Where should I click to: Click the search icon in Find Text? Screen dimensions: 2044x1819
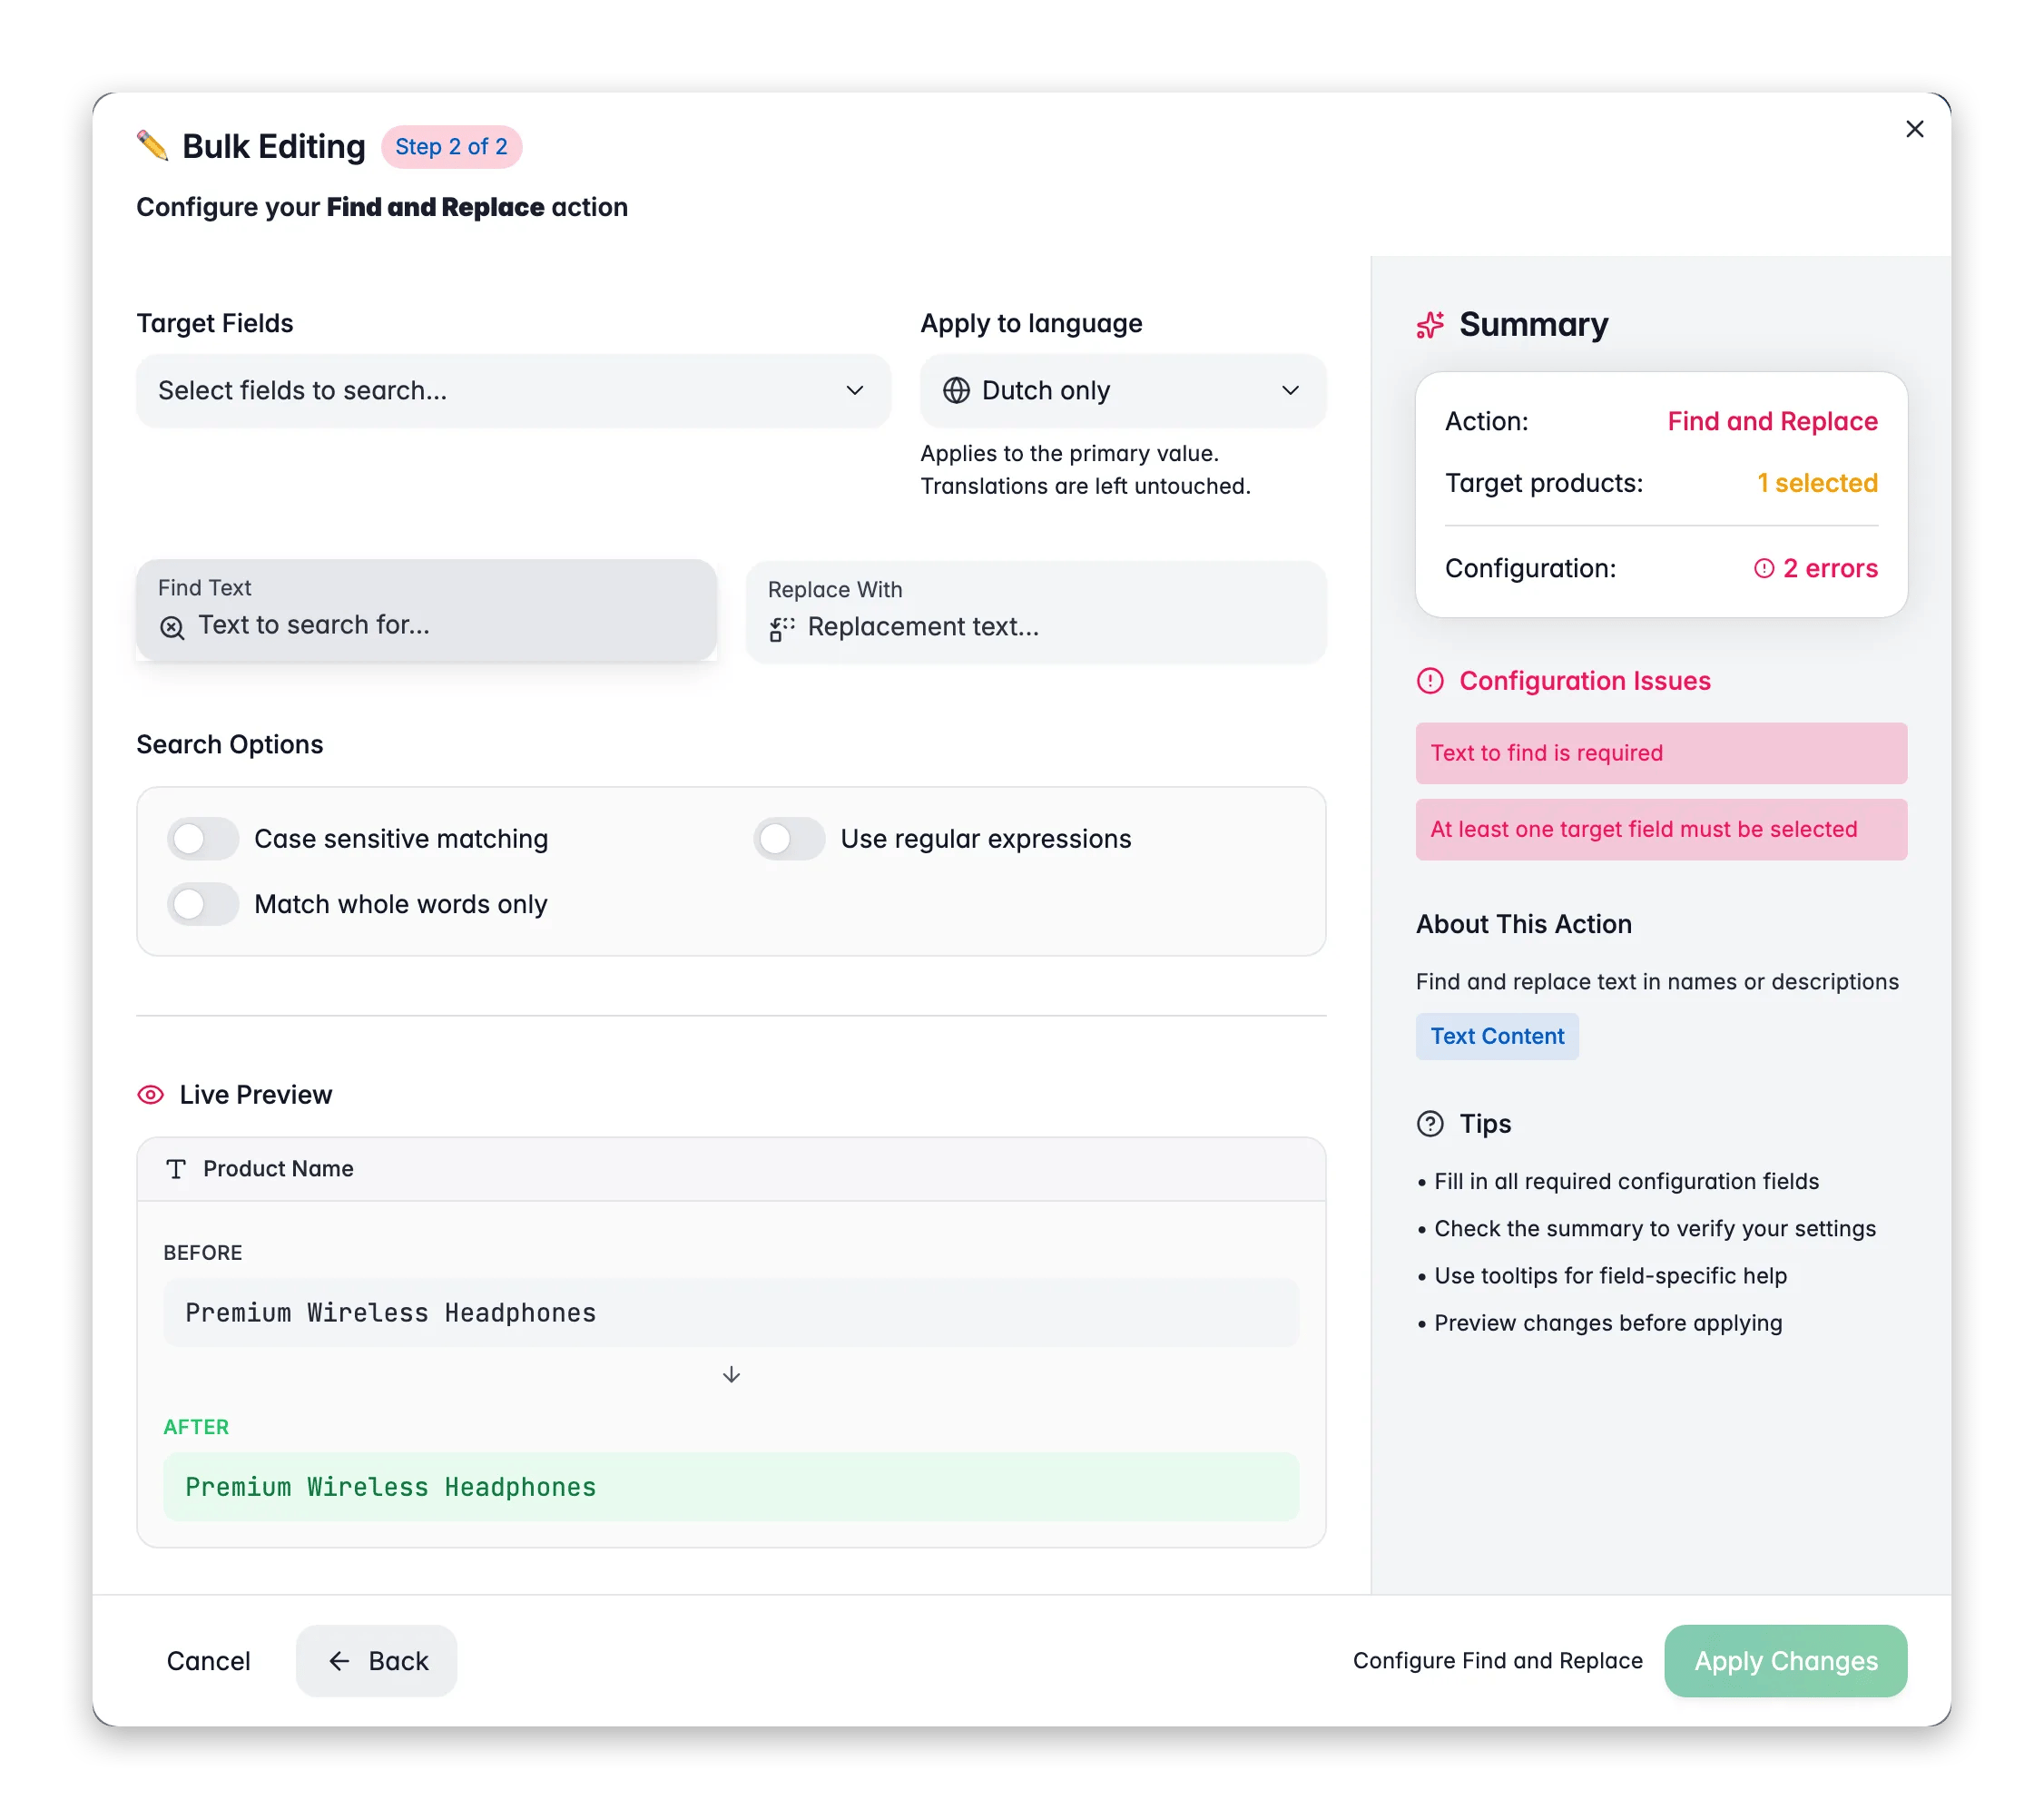click(x=172, y=627)
